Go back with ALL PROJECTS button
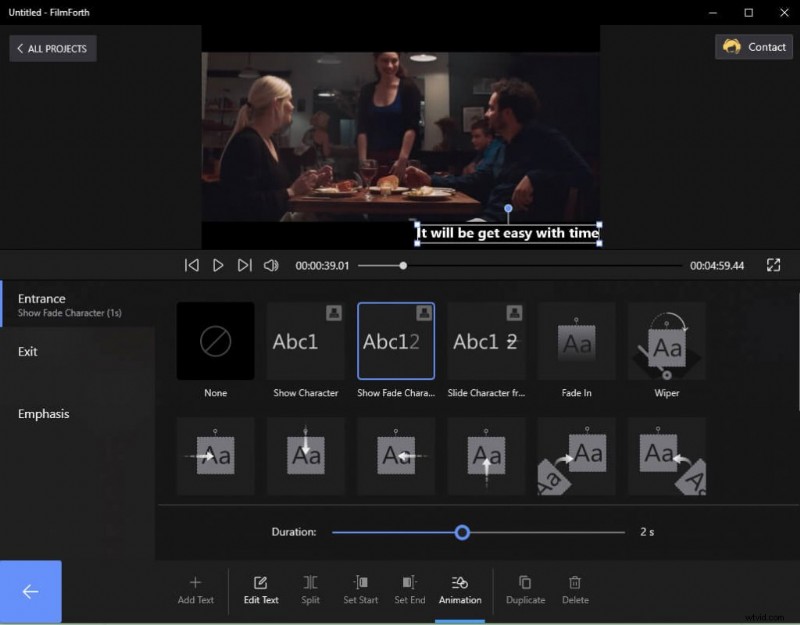Viewport: 800px width, 625px height. coord(52,48)
